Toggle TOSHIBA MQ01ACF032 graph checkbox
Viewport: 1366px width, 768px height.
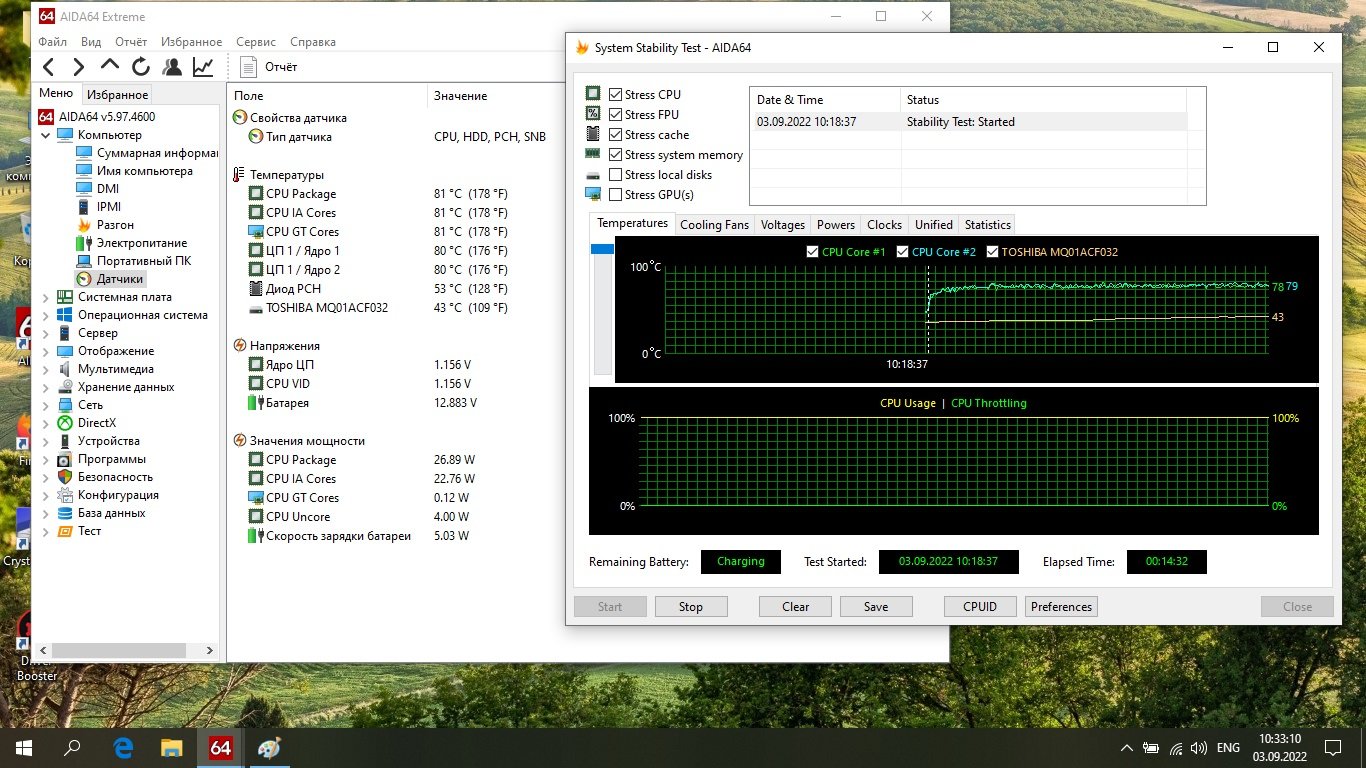coord(992,252)
